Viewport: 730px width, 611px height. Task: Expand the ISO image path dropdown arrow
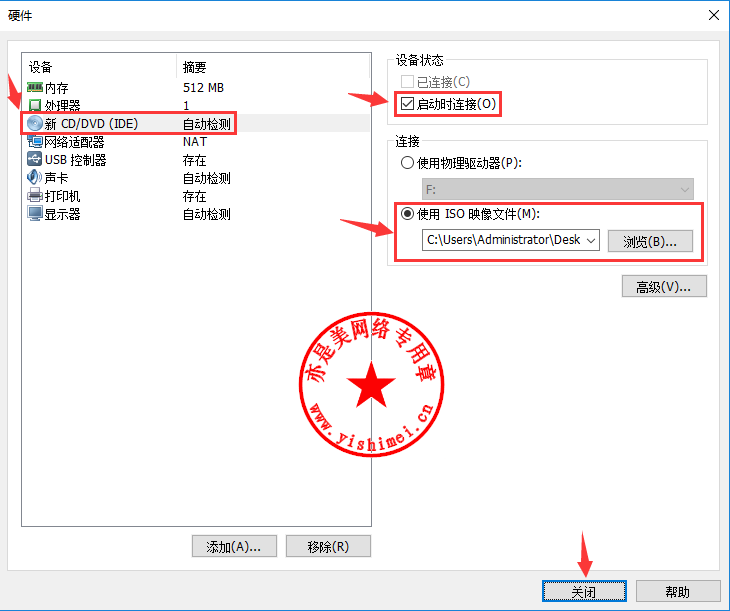pos(591,240)
